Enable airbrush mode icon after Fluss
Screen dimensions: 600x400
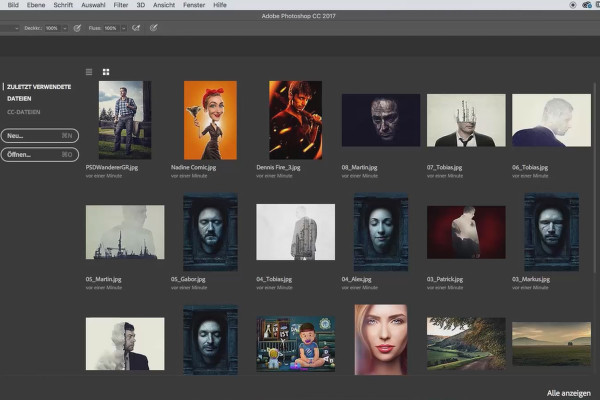[136, 28]
